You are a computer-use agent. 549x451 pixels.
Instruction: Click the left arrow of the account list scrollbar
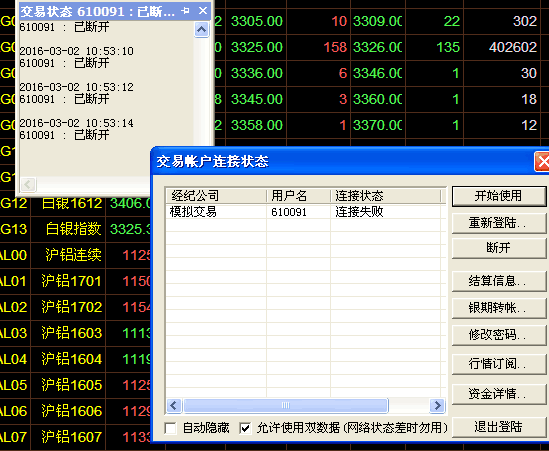[x=174, y=405]
